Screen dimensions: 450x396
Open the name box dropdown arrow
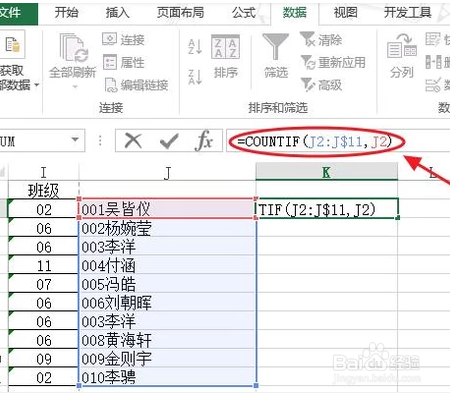pos(75,140)
